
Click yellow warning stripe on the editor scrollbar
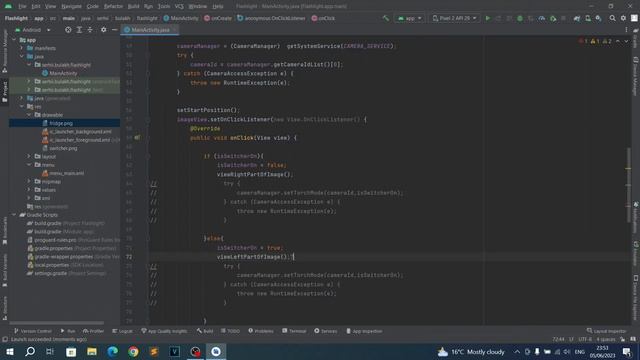628,169
